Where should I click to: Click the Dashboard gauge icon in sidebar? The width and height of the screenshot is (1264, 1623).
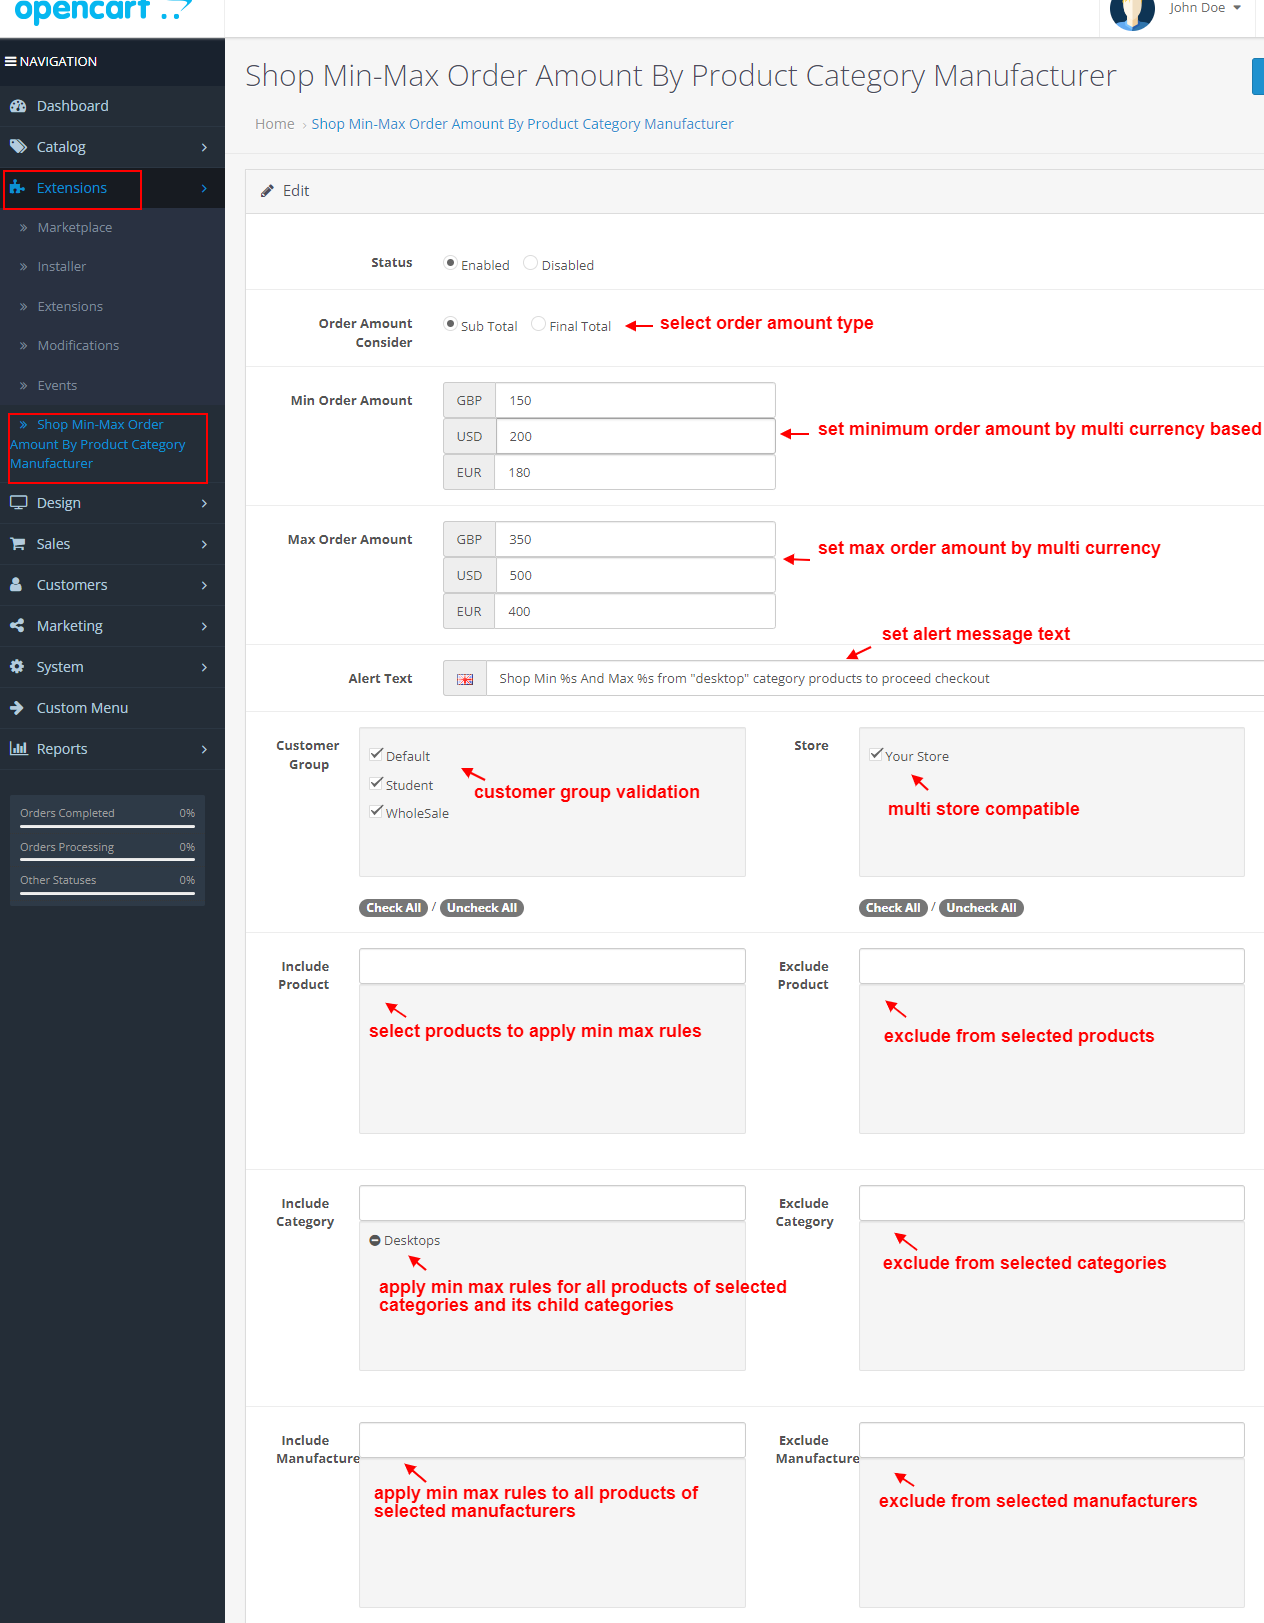coord(17,106)
